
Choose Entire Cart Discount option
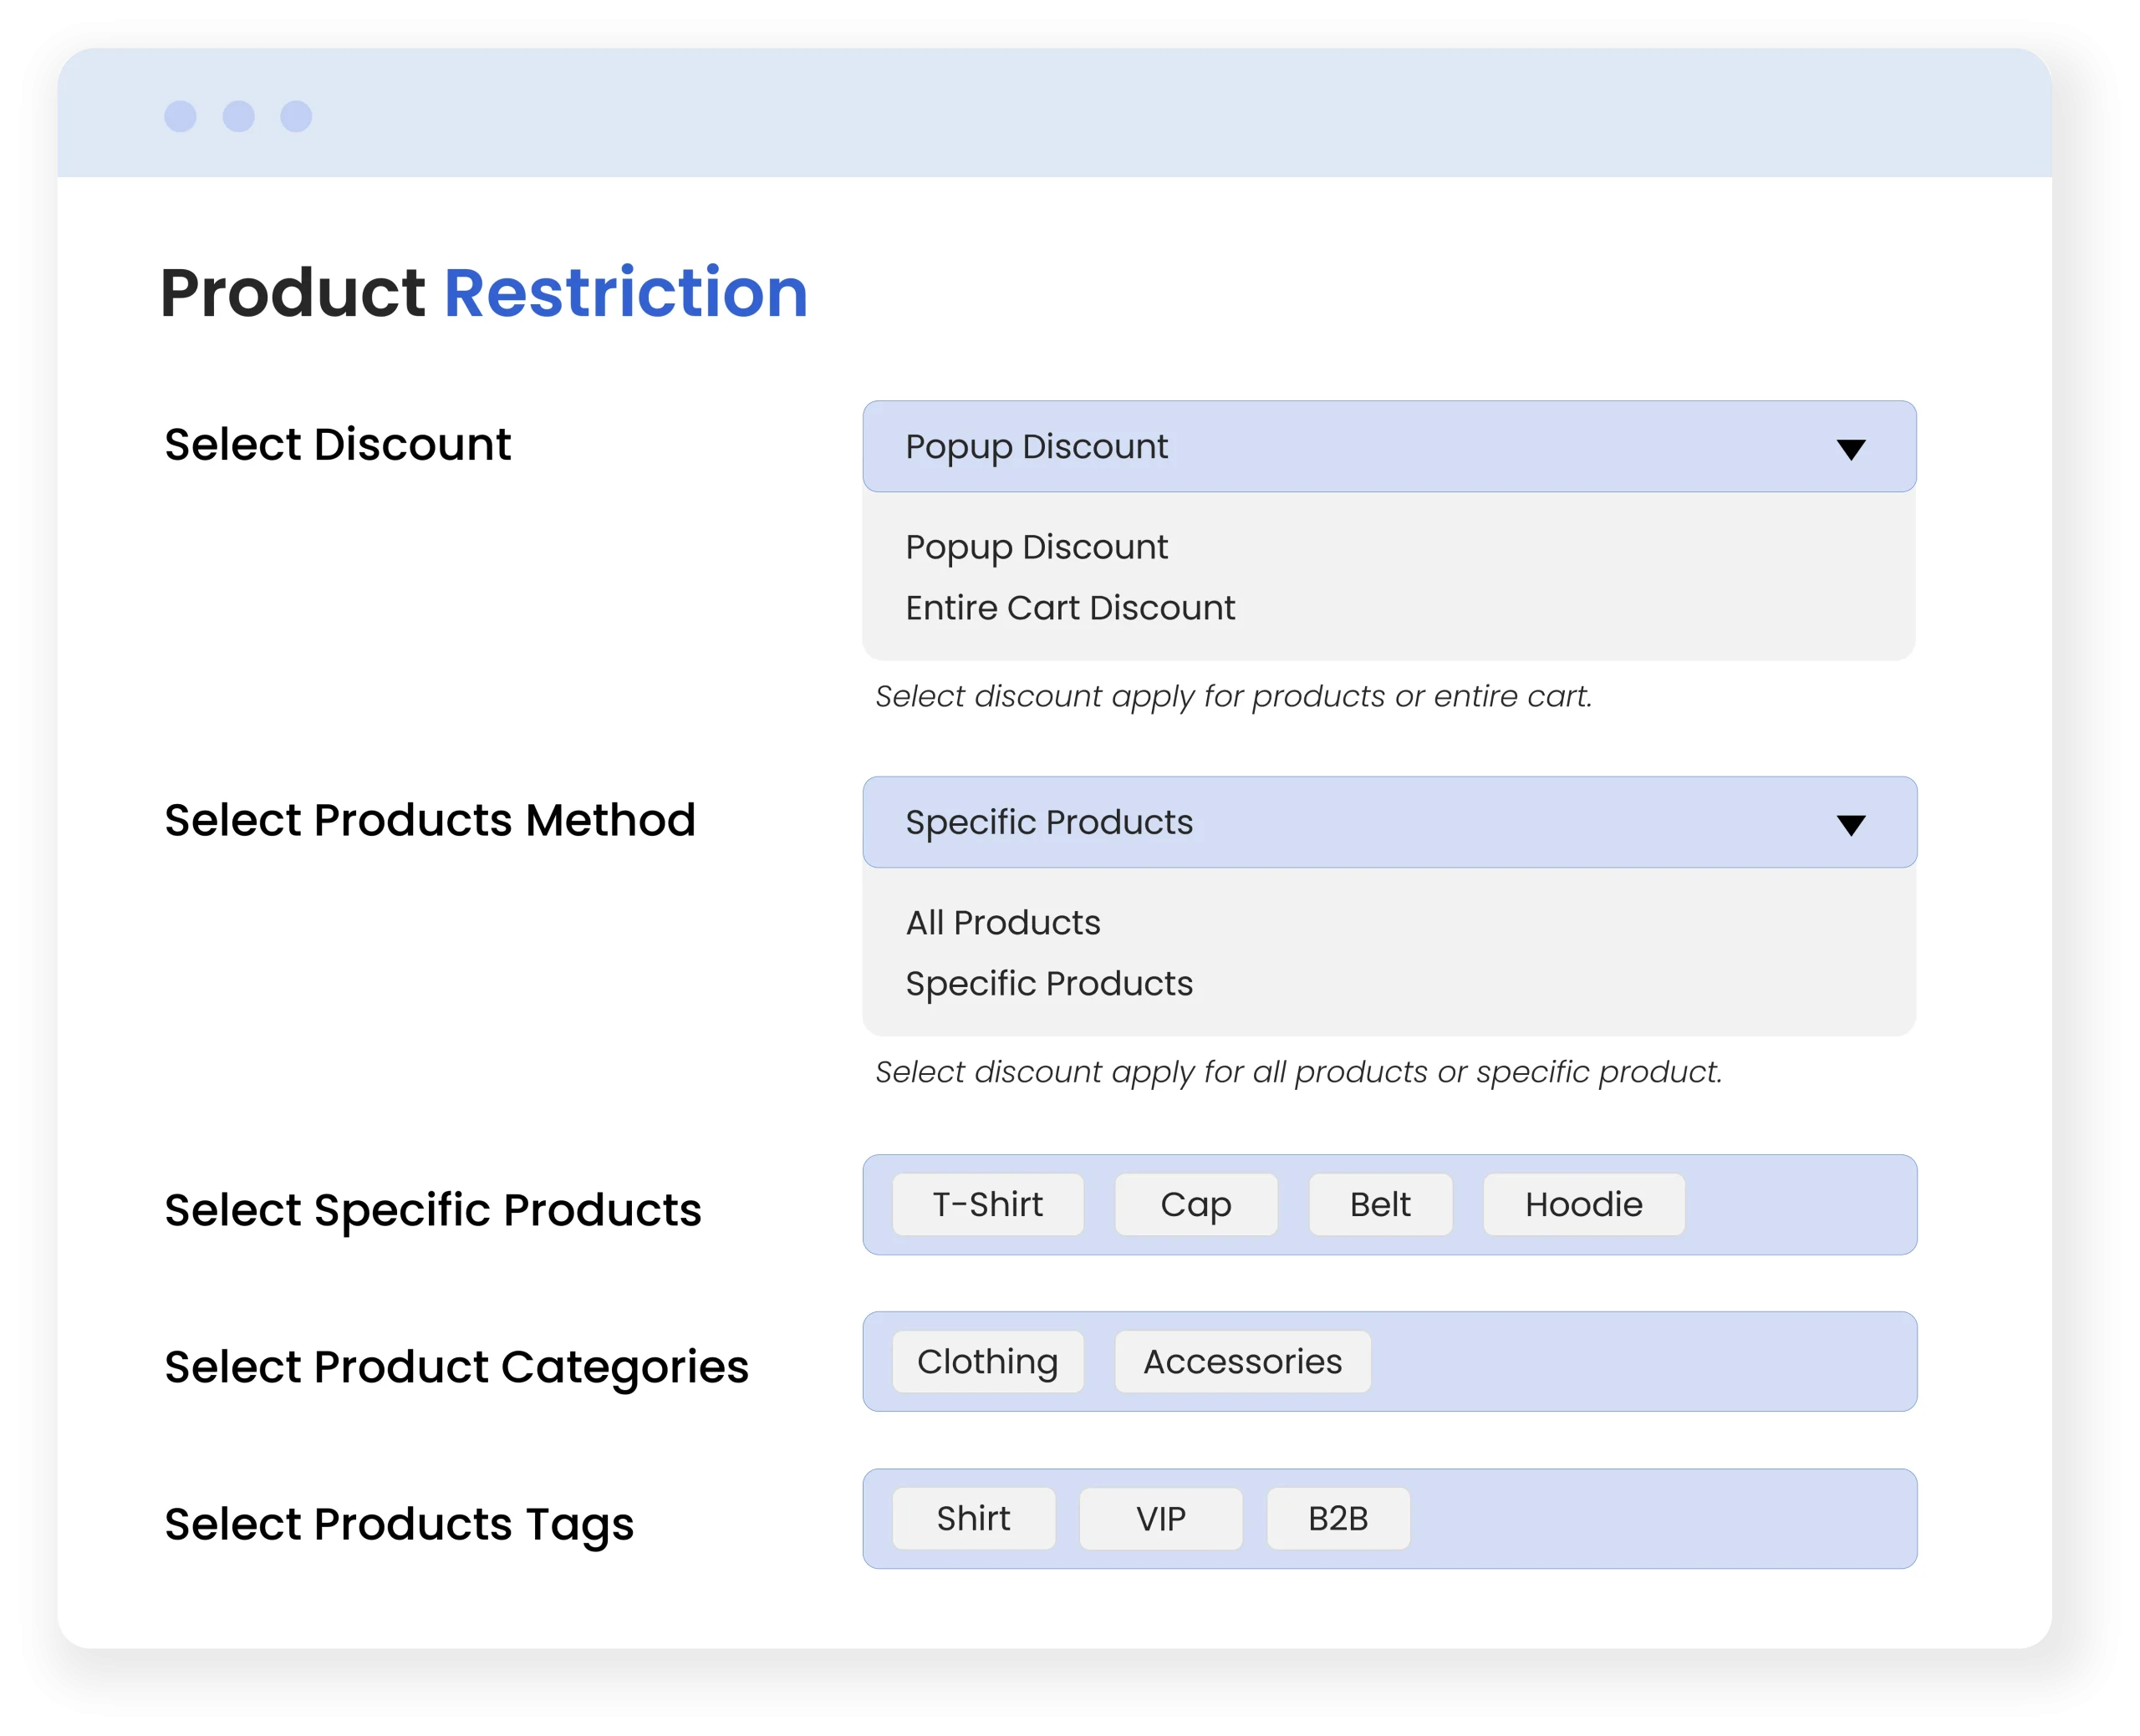pyautogui.click(x=1070, y=608)
